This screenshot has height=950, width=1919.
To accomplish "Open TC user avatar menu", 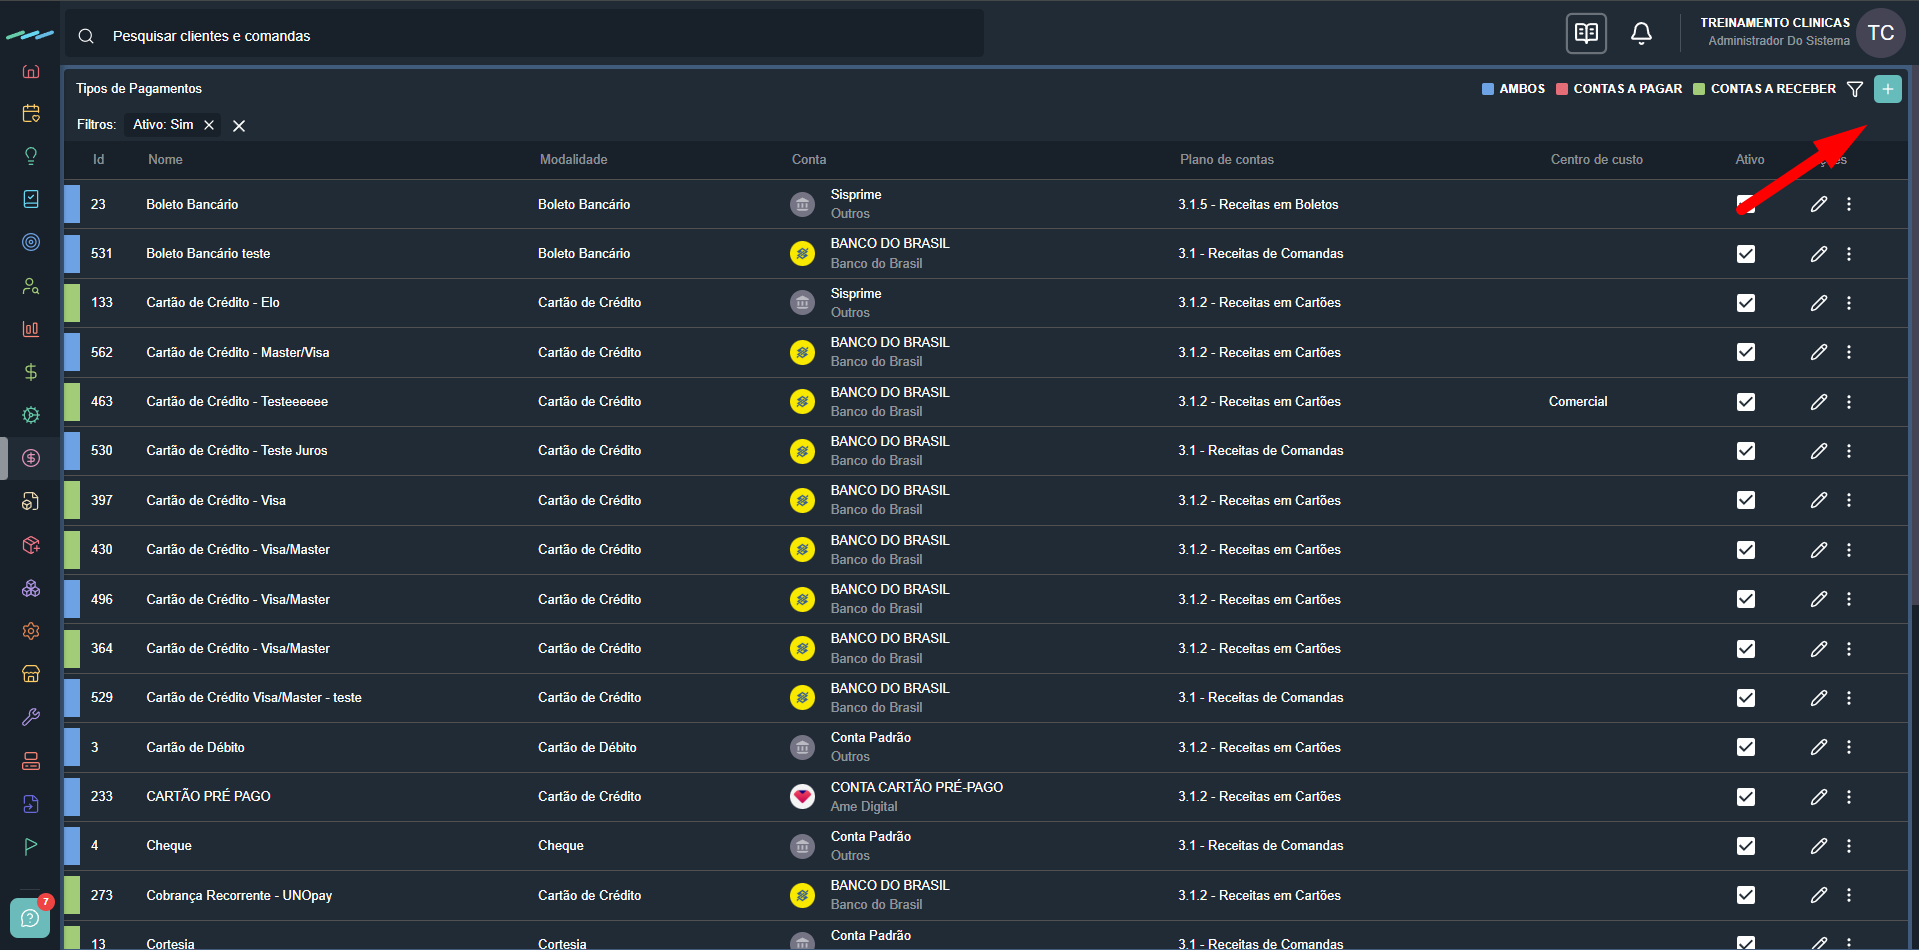I will pyautogui.click(x=1880, y=33).
